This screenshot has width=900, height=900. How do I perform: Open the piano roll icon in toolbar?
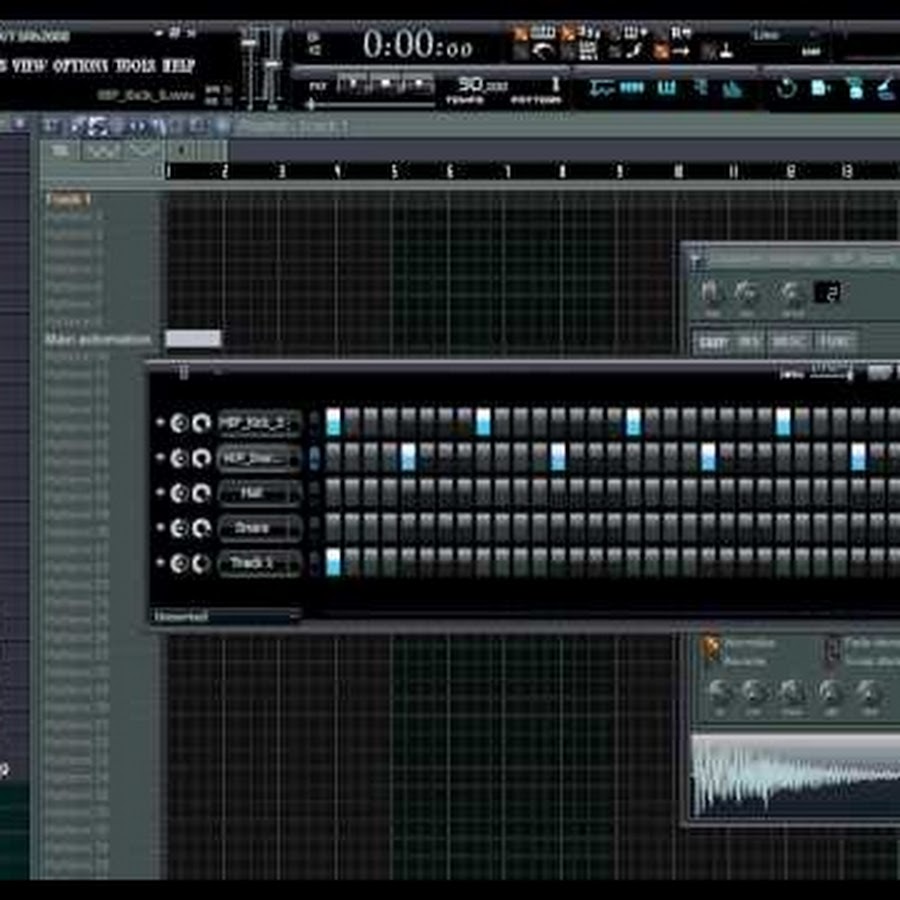(664, 89)
